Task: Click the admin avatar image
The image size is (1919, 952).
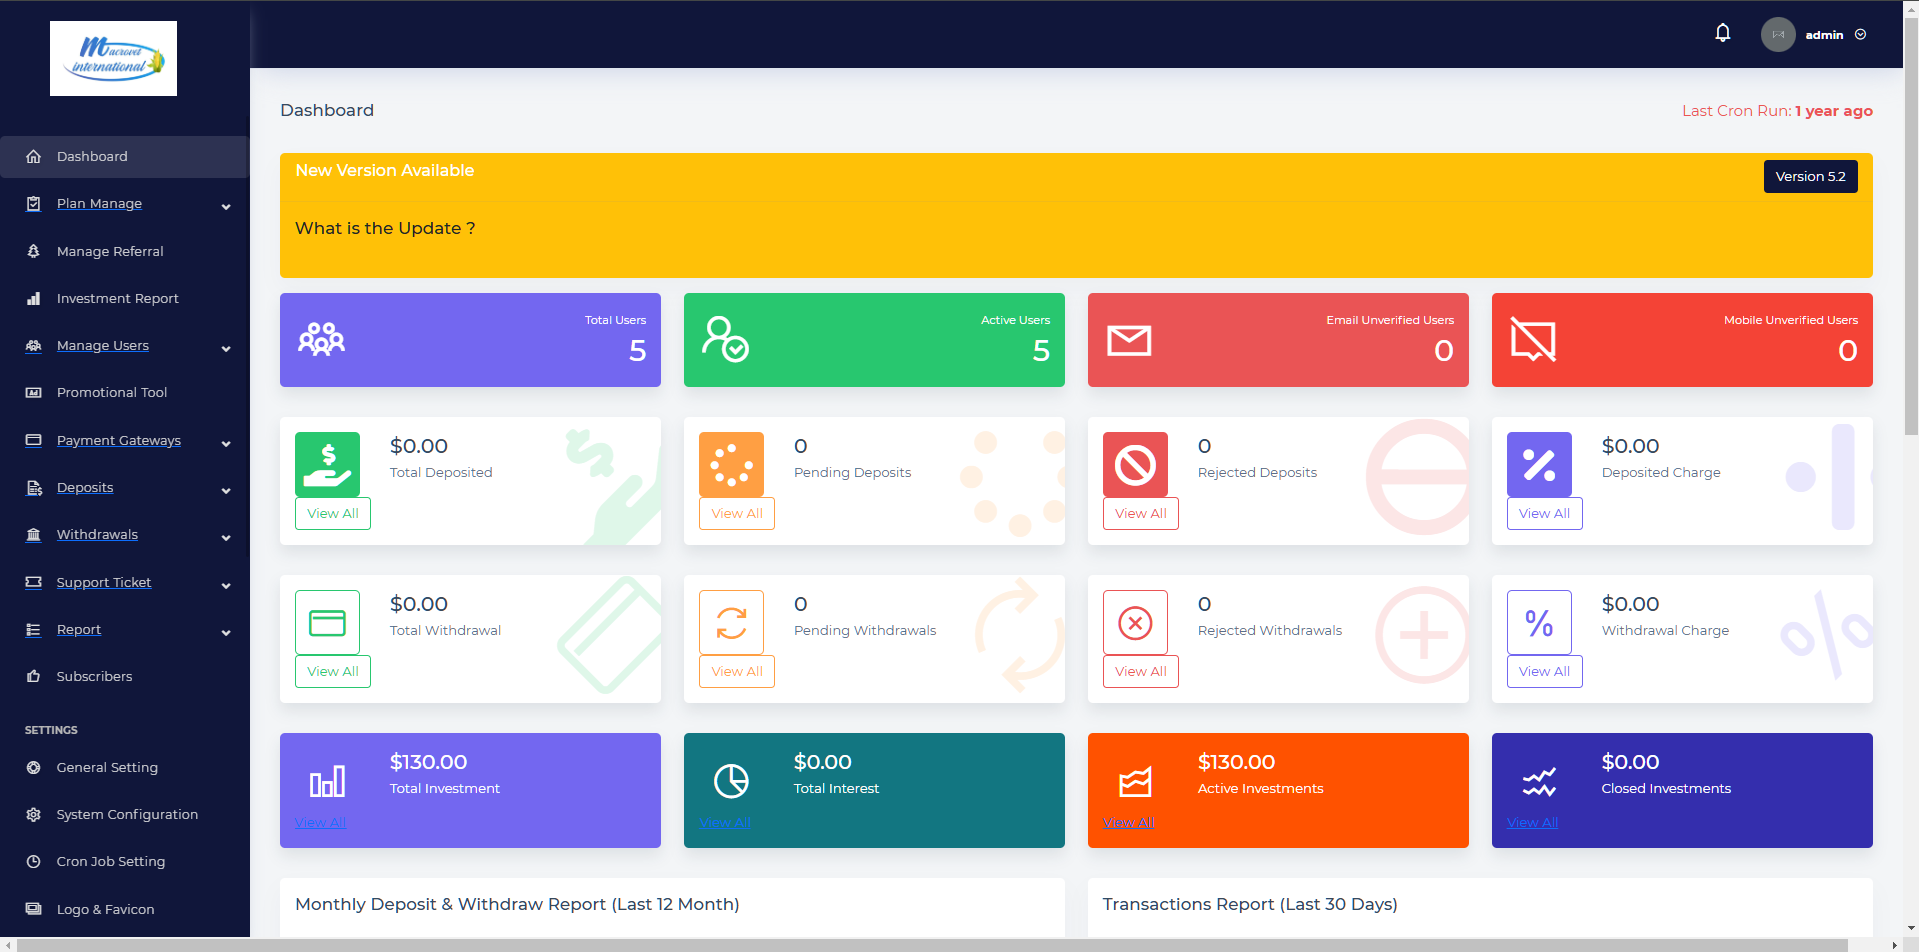Action: click(1778, 34)
